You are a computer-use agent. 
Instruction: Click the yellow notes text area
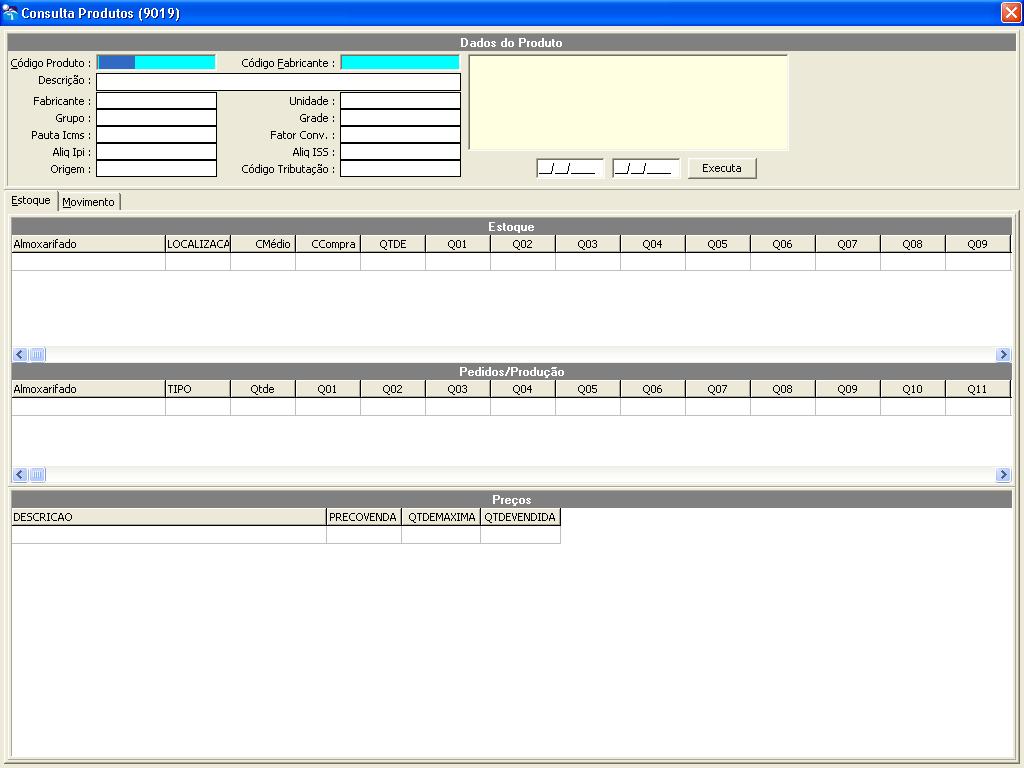click(628, 103)
